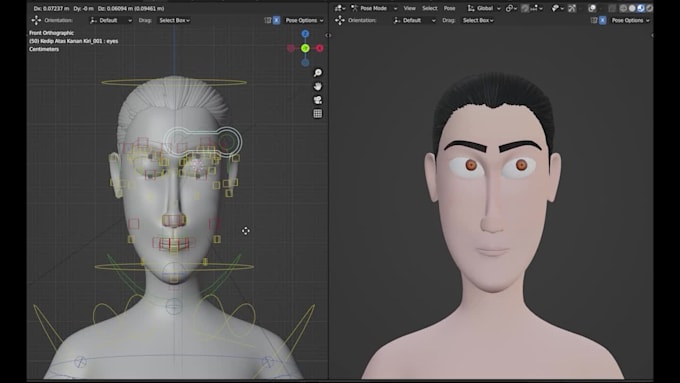Click sidebar expand arrow of left viewport
The width and height of the screenshot is (680, 383).
328,35
